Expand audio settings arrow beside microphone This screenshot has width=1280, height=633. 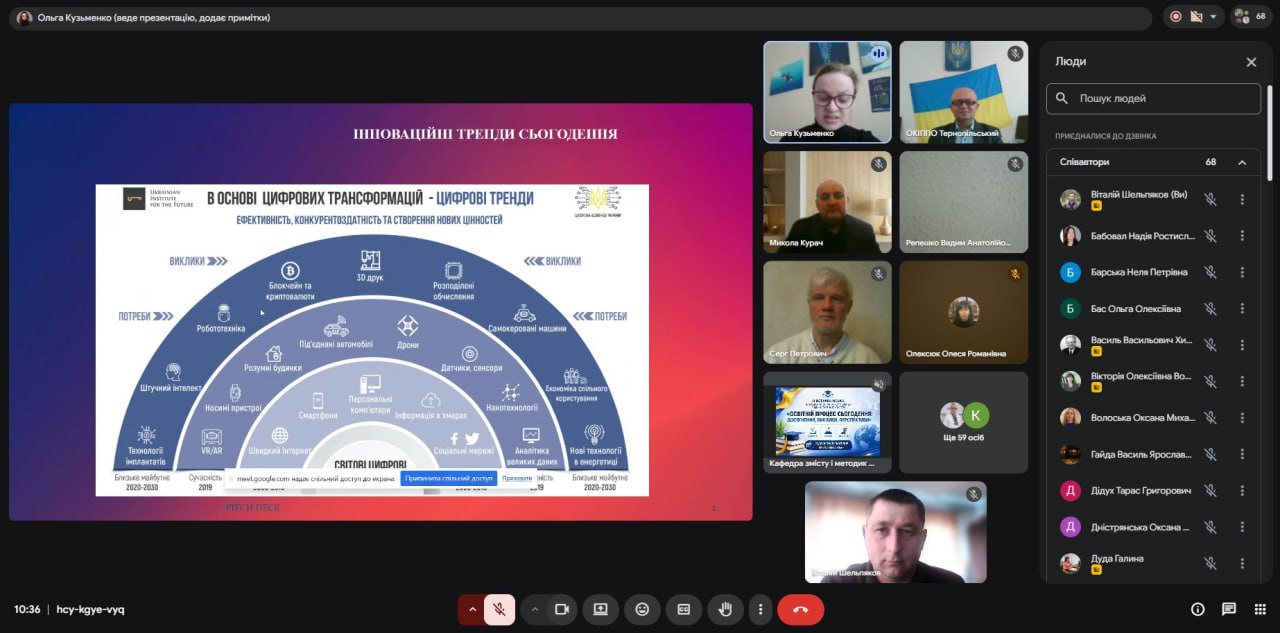pyautogui.click(x=472, y=609)
